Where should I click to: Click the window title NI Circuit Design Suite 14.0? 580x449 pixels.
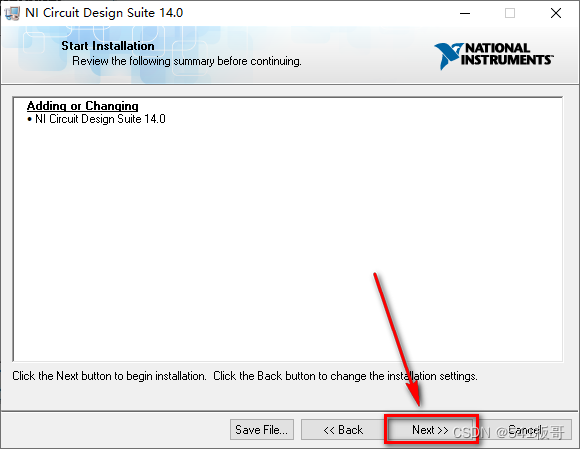104,13
